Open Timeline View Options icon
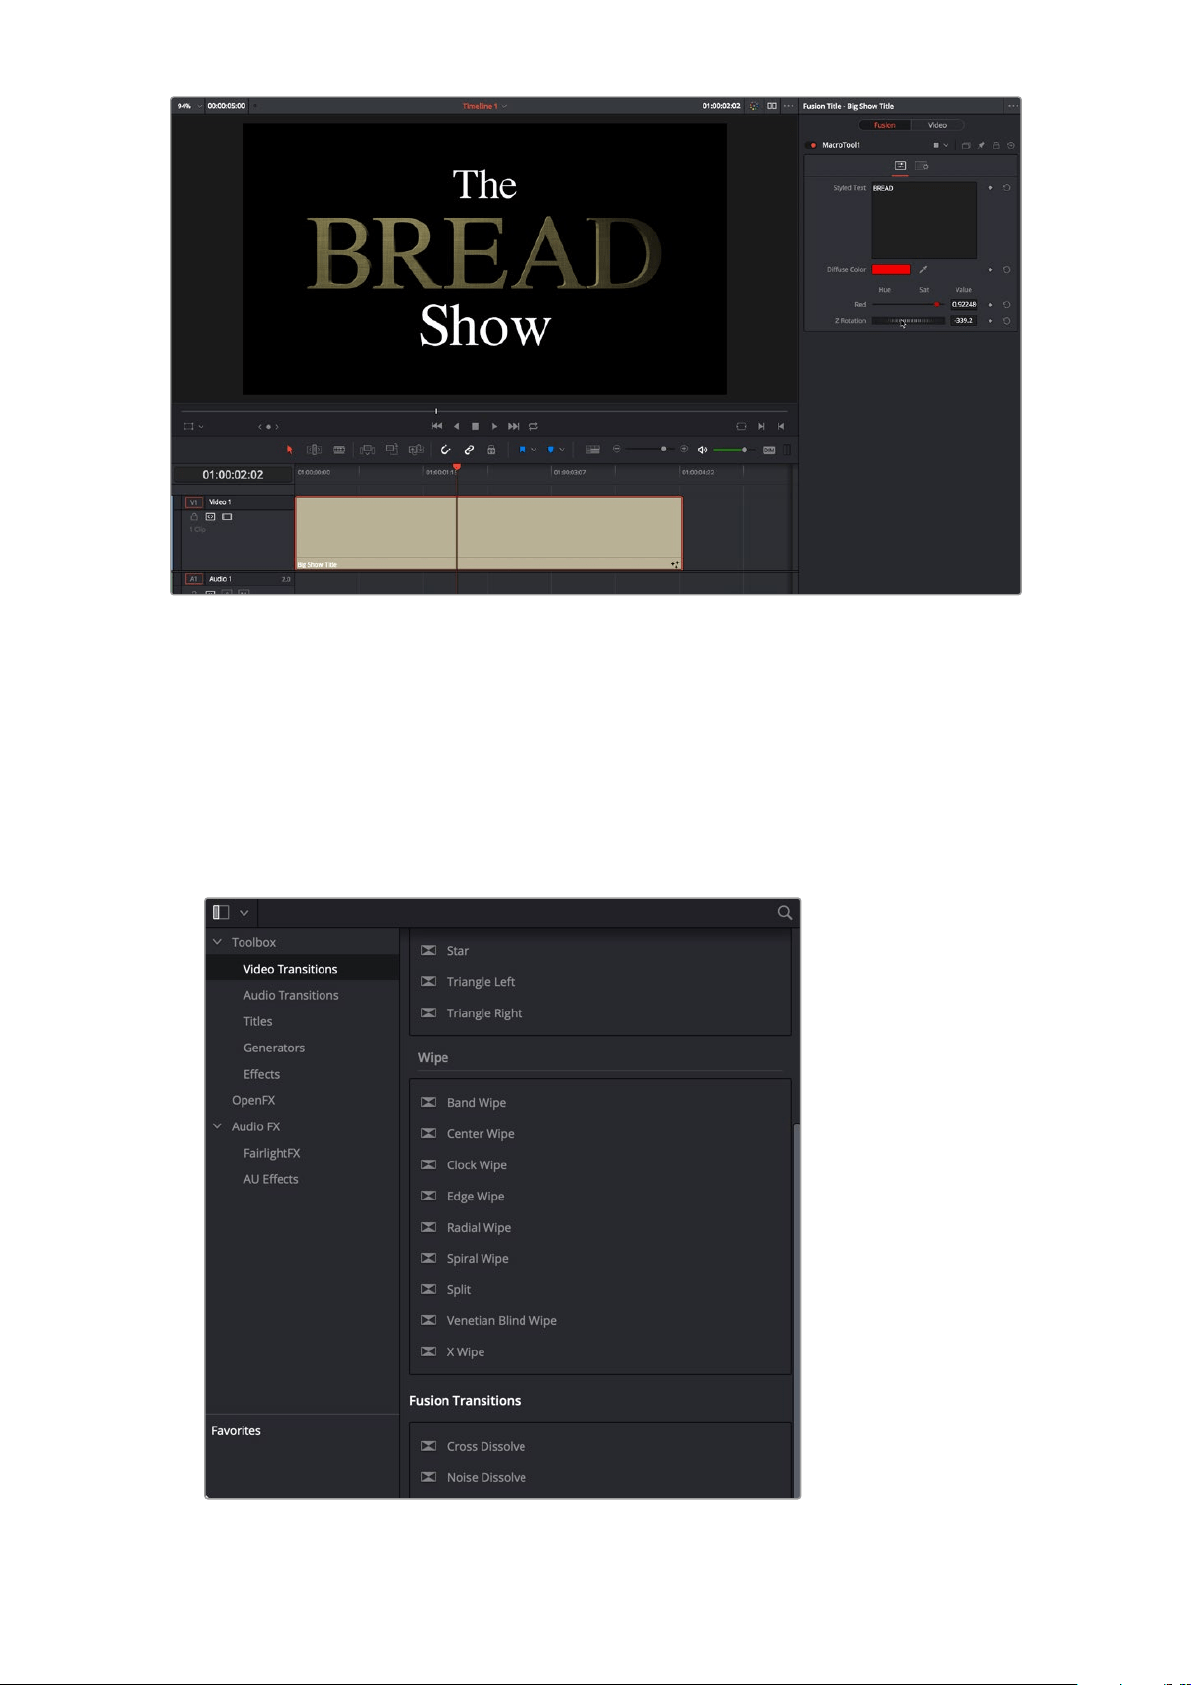The image size is (1192, 1685). coord(592,450)
